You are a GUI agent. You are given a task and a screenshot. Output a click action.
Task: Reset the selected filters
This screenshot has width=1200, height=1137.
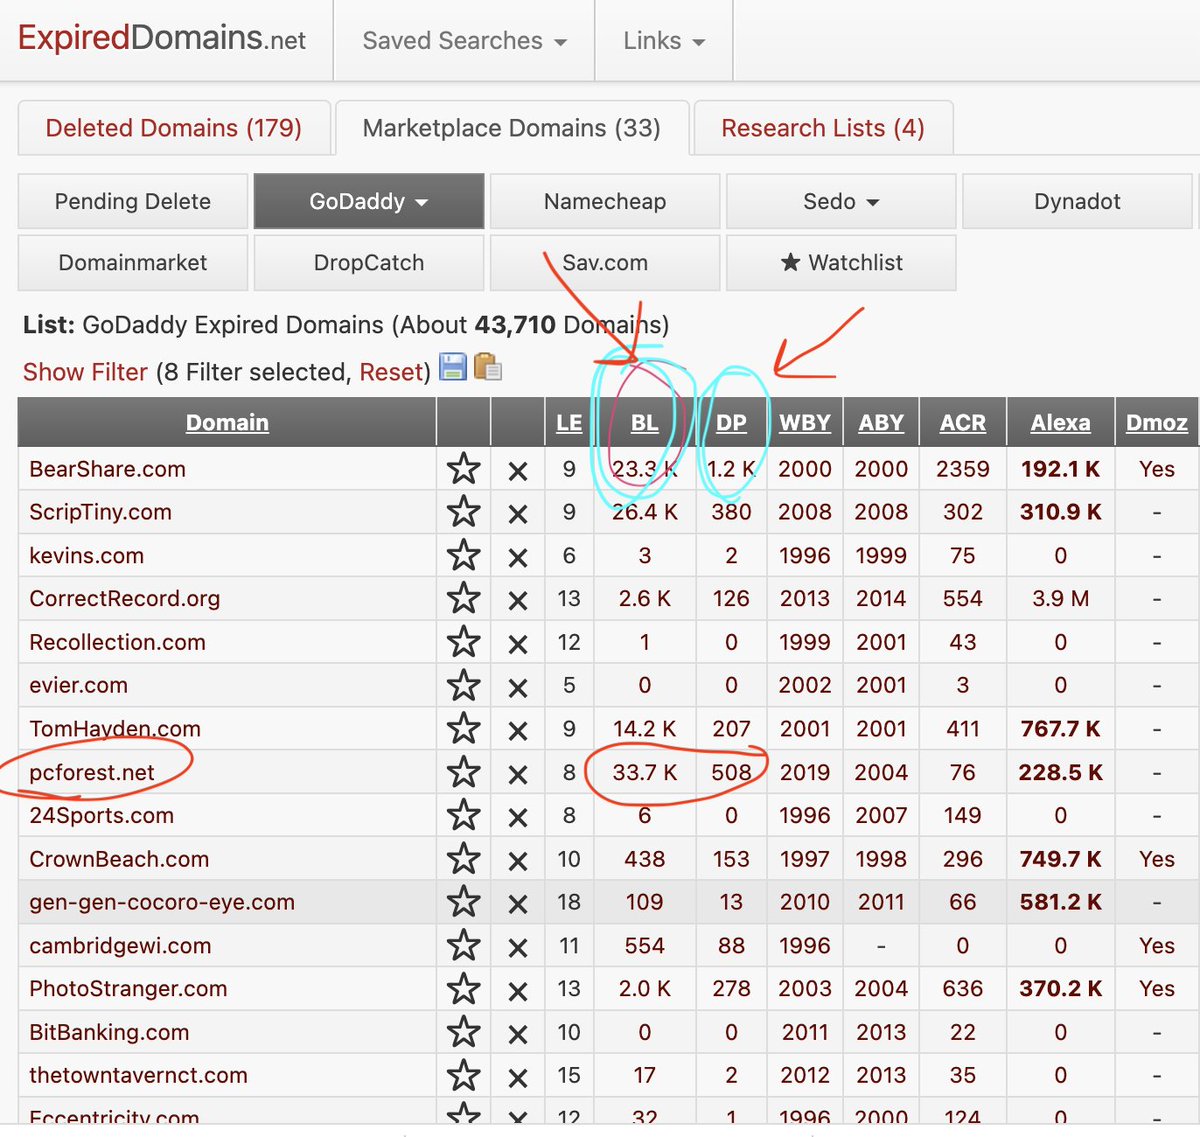click(390, 372)
